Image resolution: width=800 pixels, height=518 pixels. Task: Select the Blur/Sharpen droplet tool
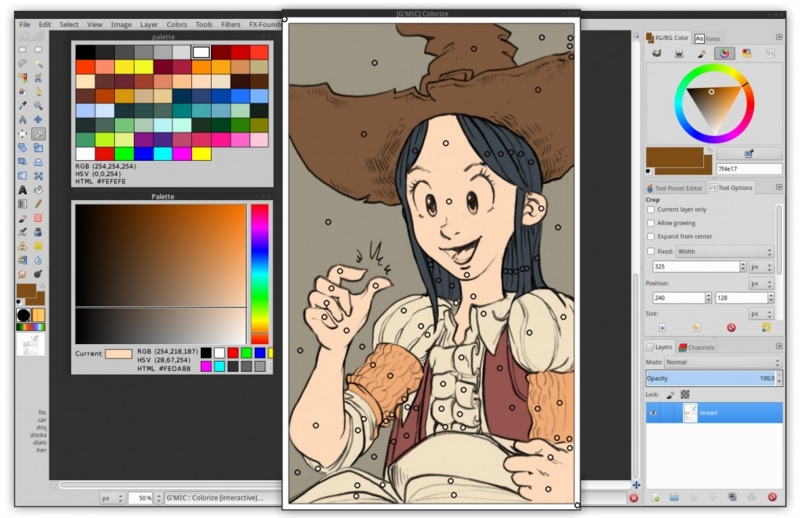(x=38, y=260)
